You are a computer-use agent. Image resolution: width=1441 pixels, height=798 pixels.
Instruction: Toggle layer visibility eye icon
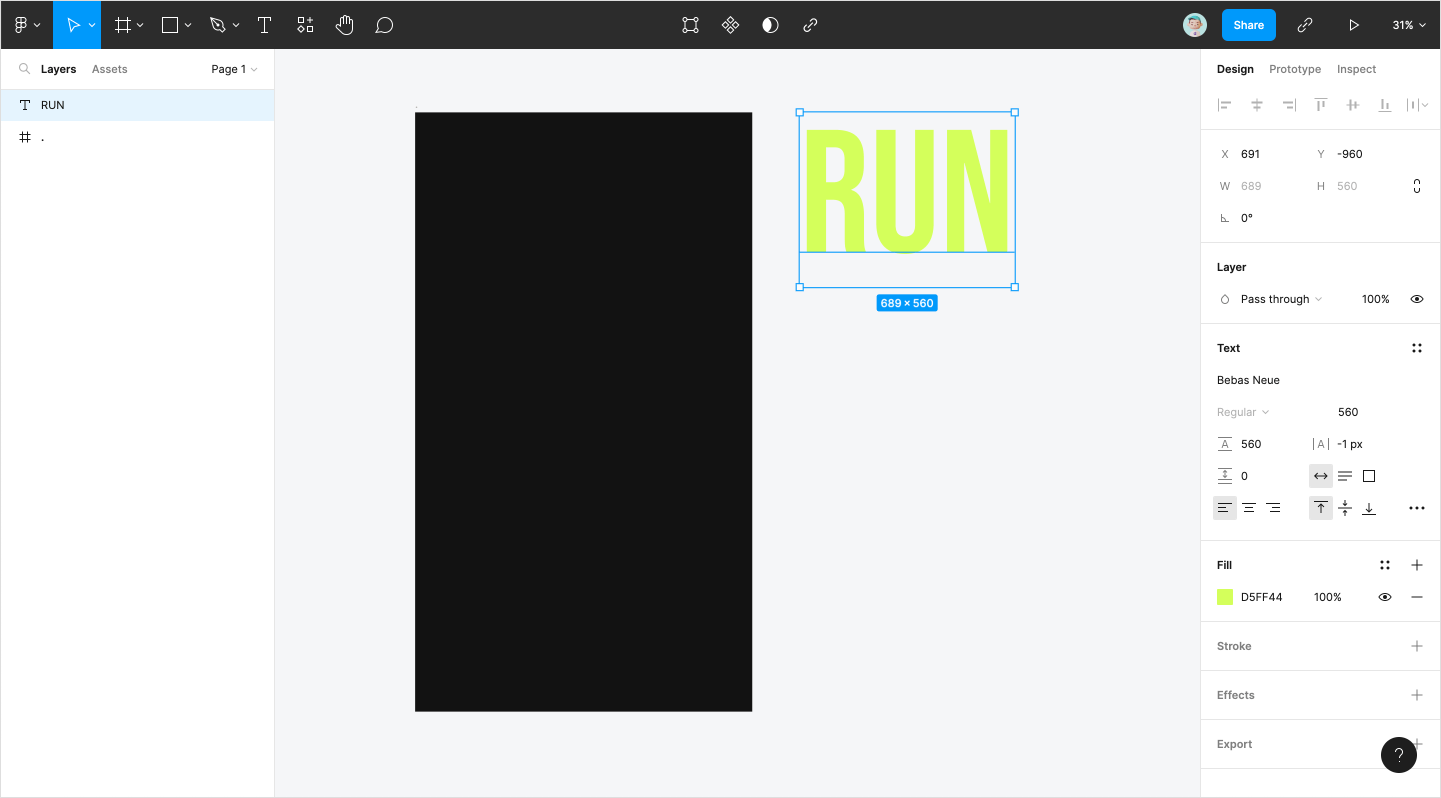click(x=1416, y=299)
